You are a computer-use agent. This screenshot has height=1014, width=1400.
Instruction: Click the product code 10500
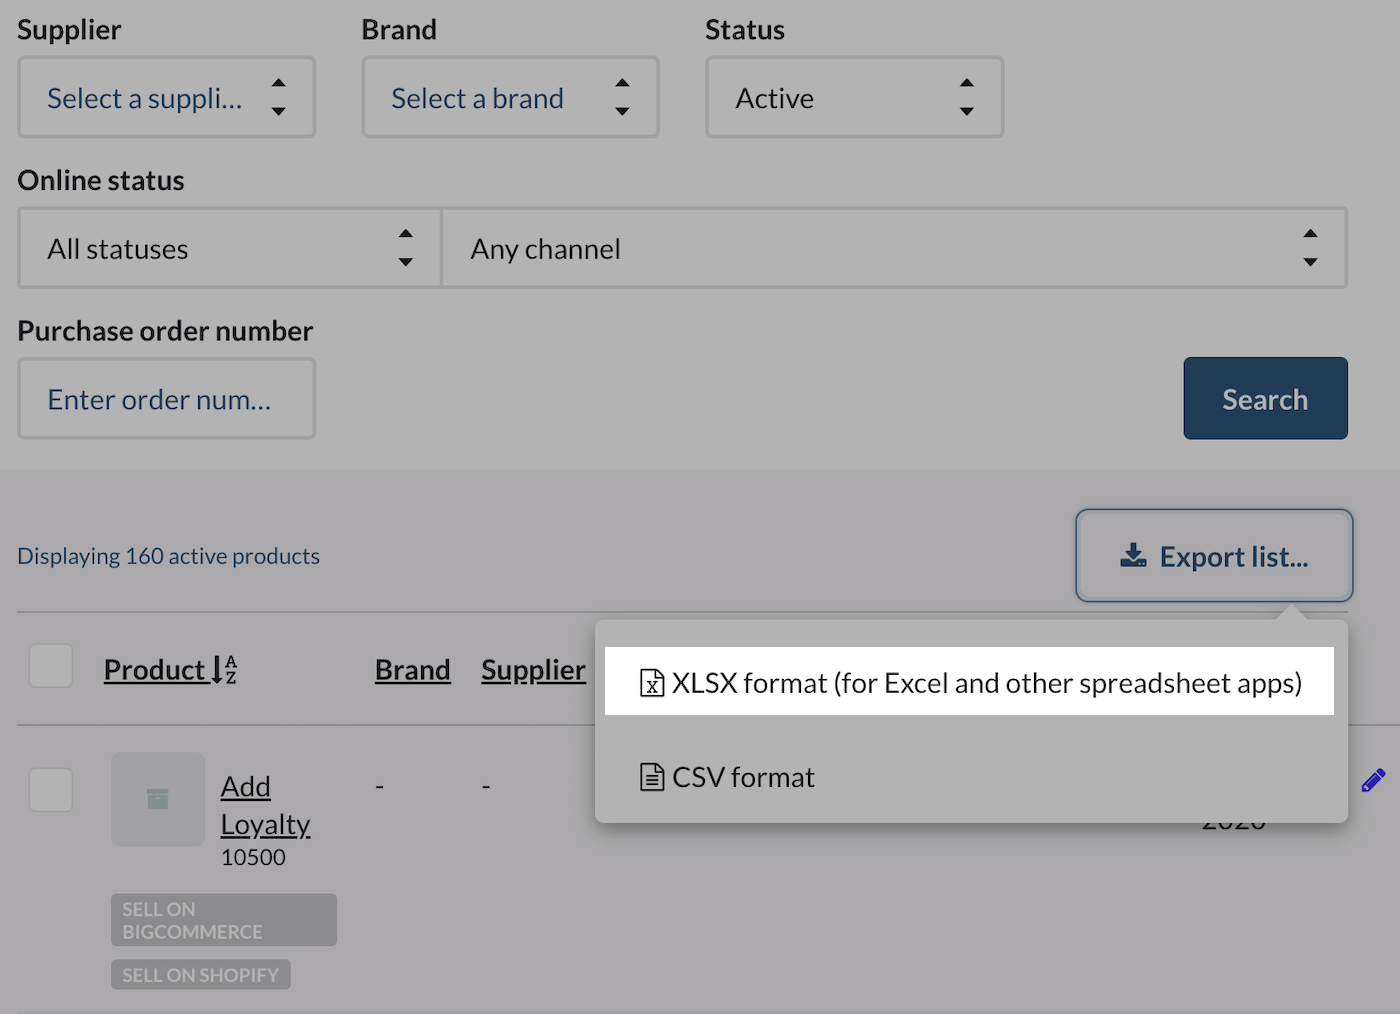(x=253, y=857)
